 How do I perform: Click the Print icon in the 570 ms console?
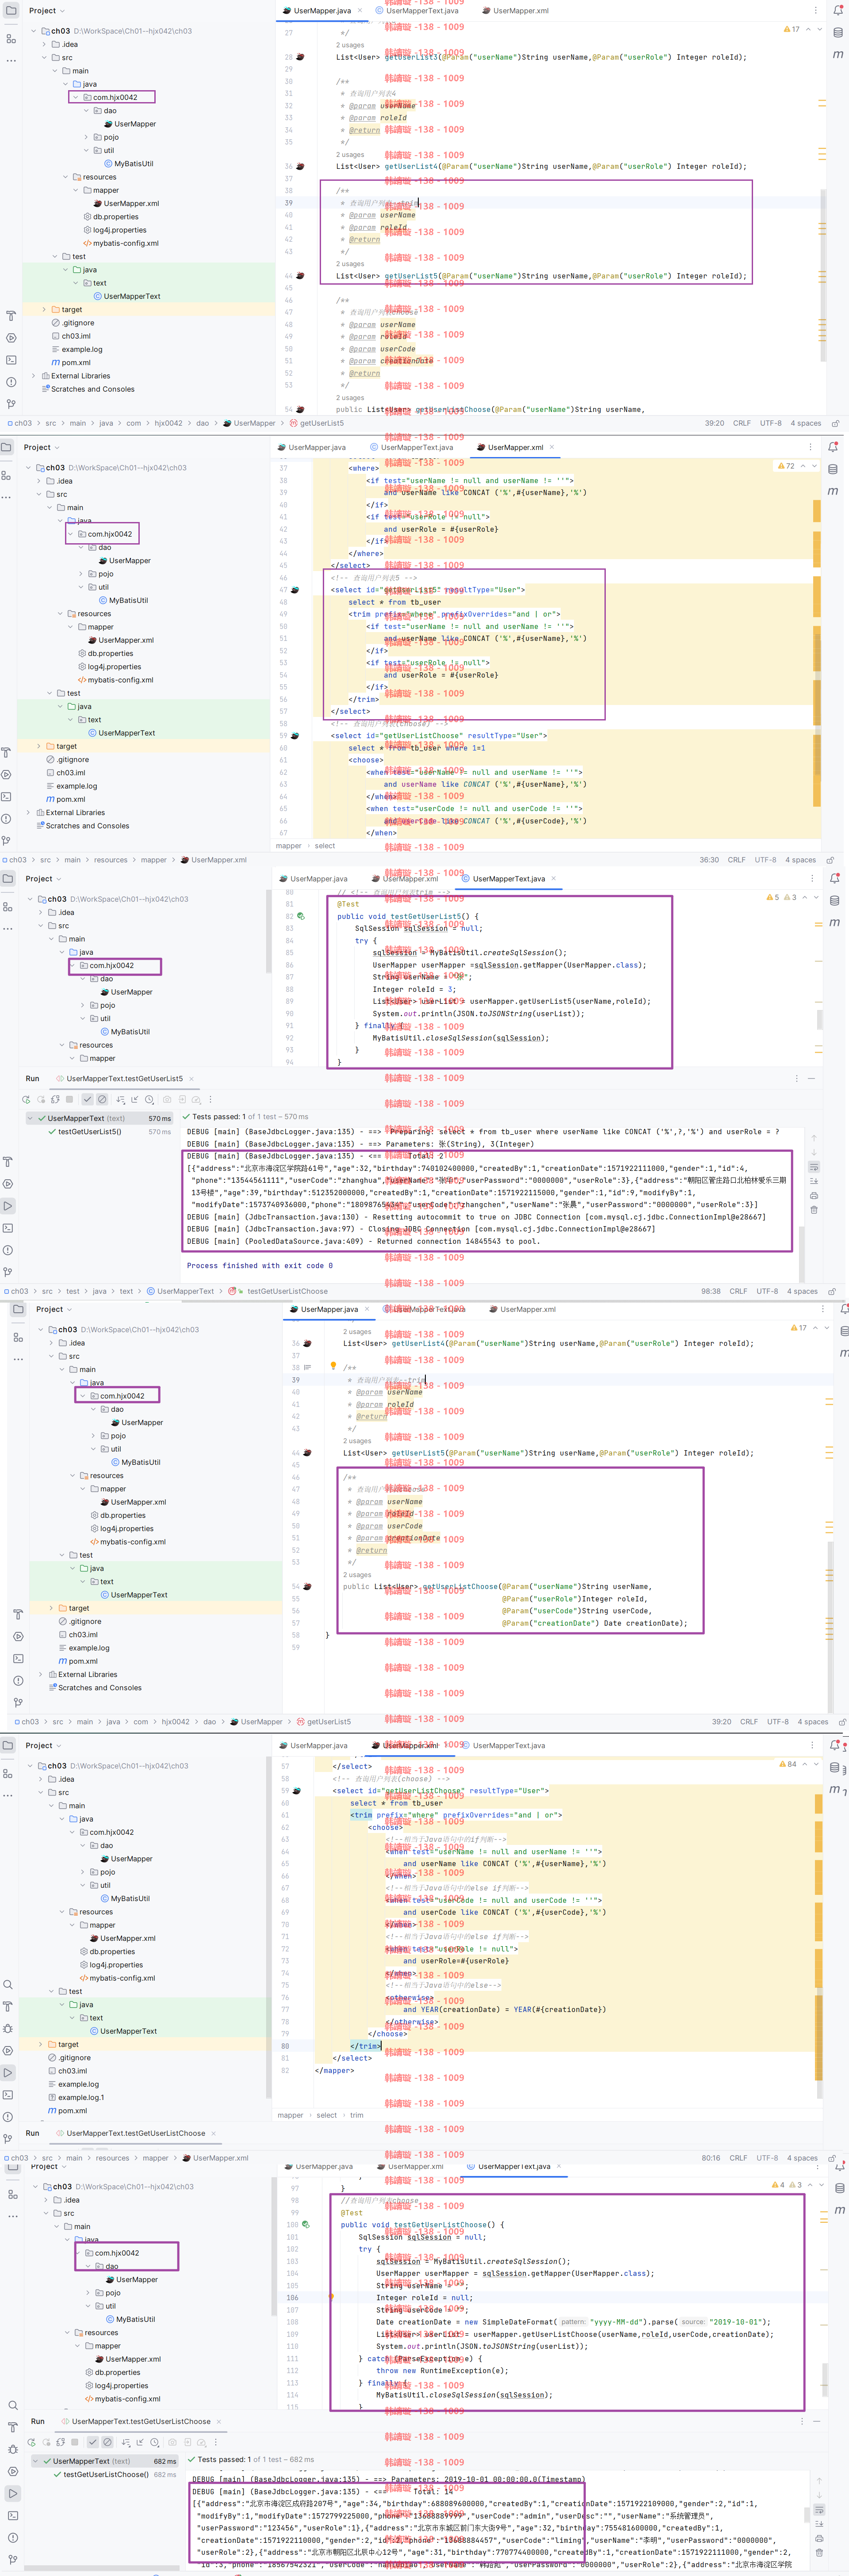[x=814, y=1195]
